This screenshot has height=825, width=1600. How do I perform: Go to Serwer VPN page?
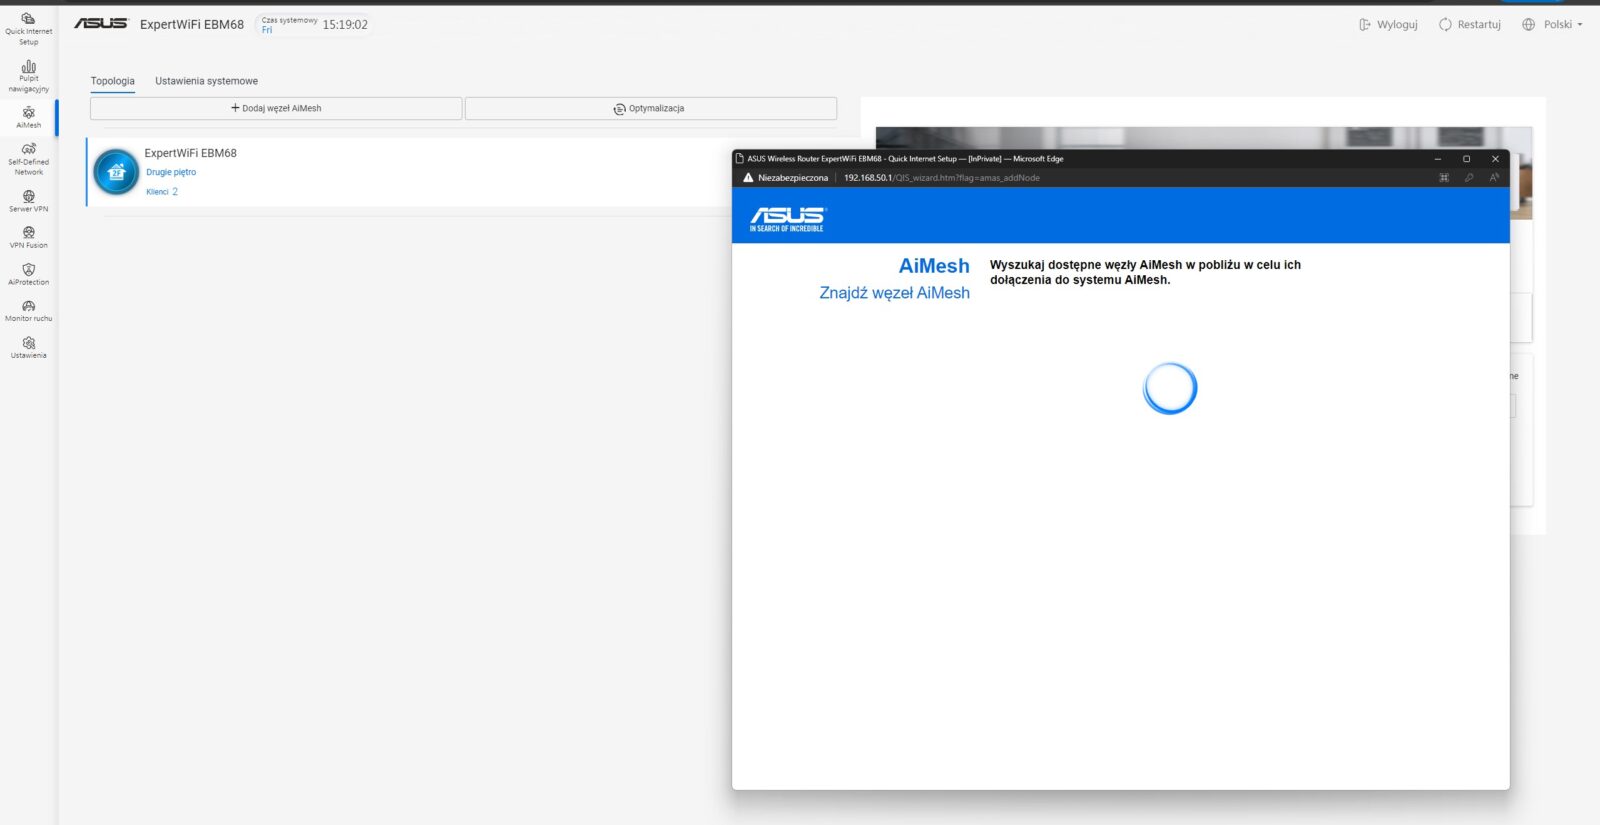28,201
